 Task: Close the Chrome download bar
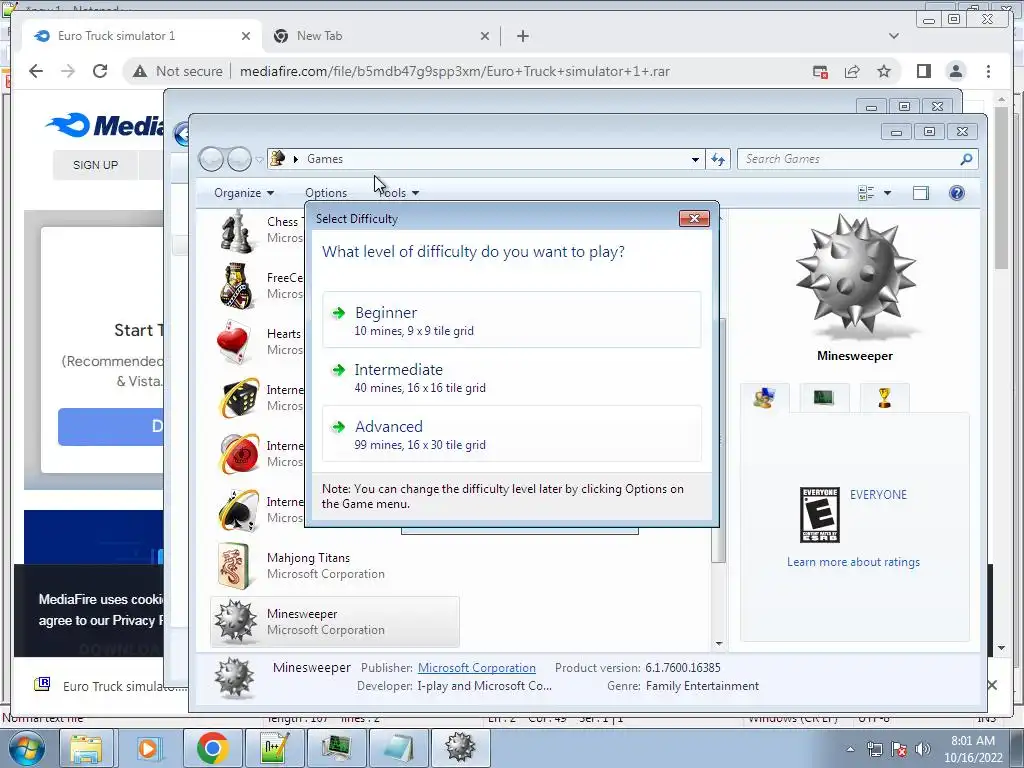tap(992, 685)
